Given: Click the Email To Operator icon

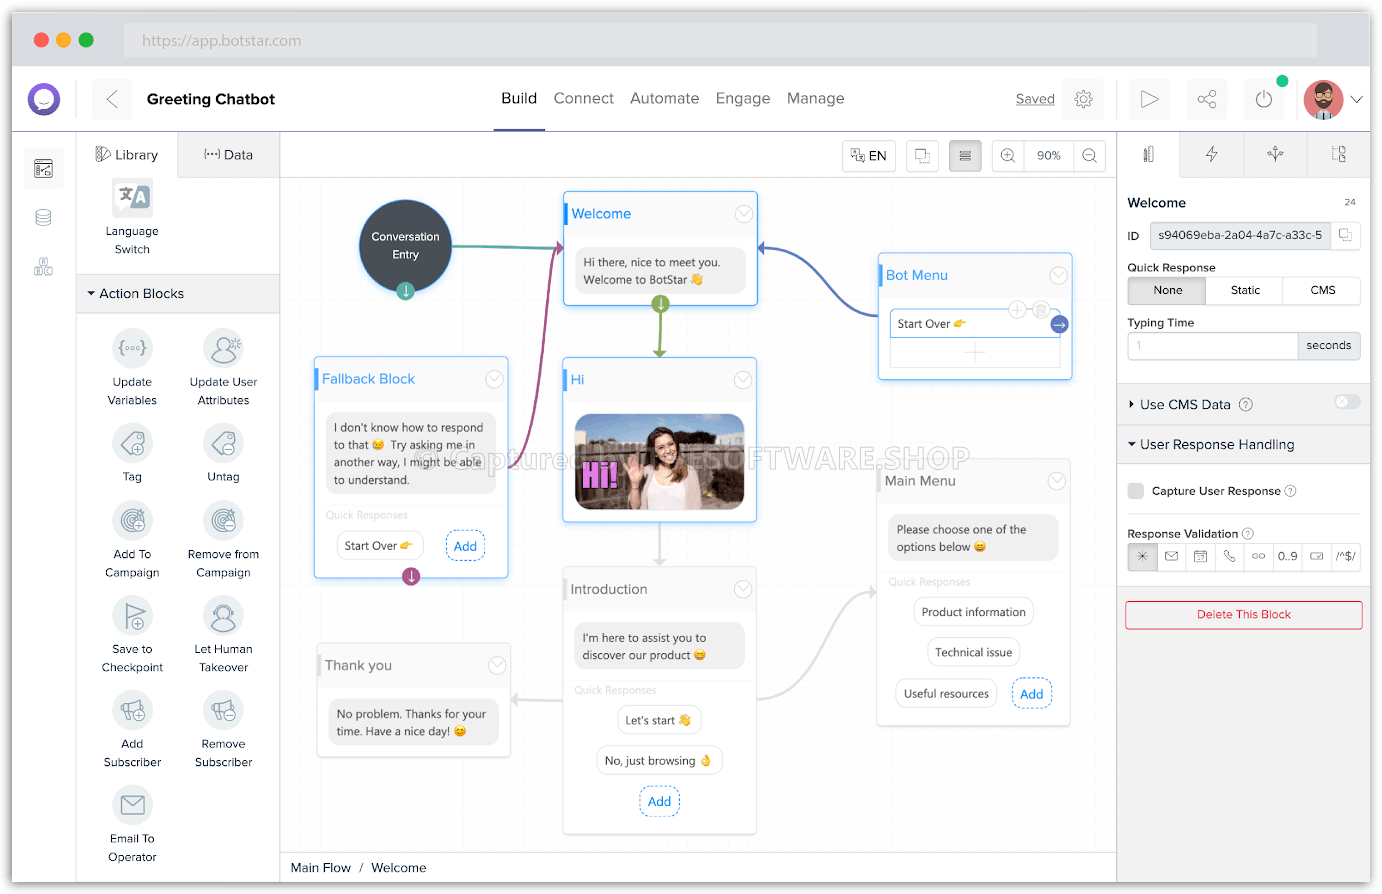Looking at the screenshot, I should coord(132,805).
